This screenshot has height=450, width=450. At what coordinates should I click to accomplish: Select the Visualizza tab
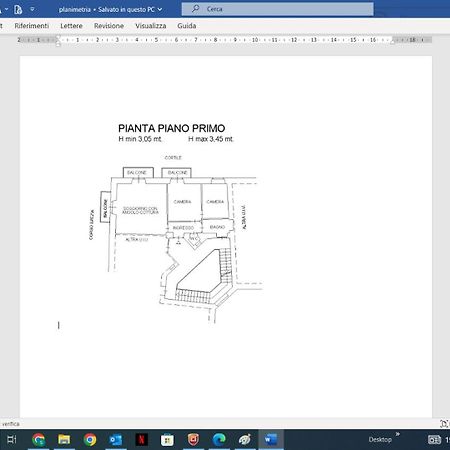[x=151, y=26]
